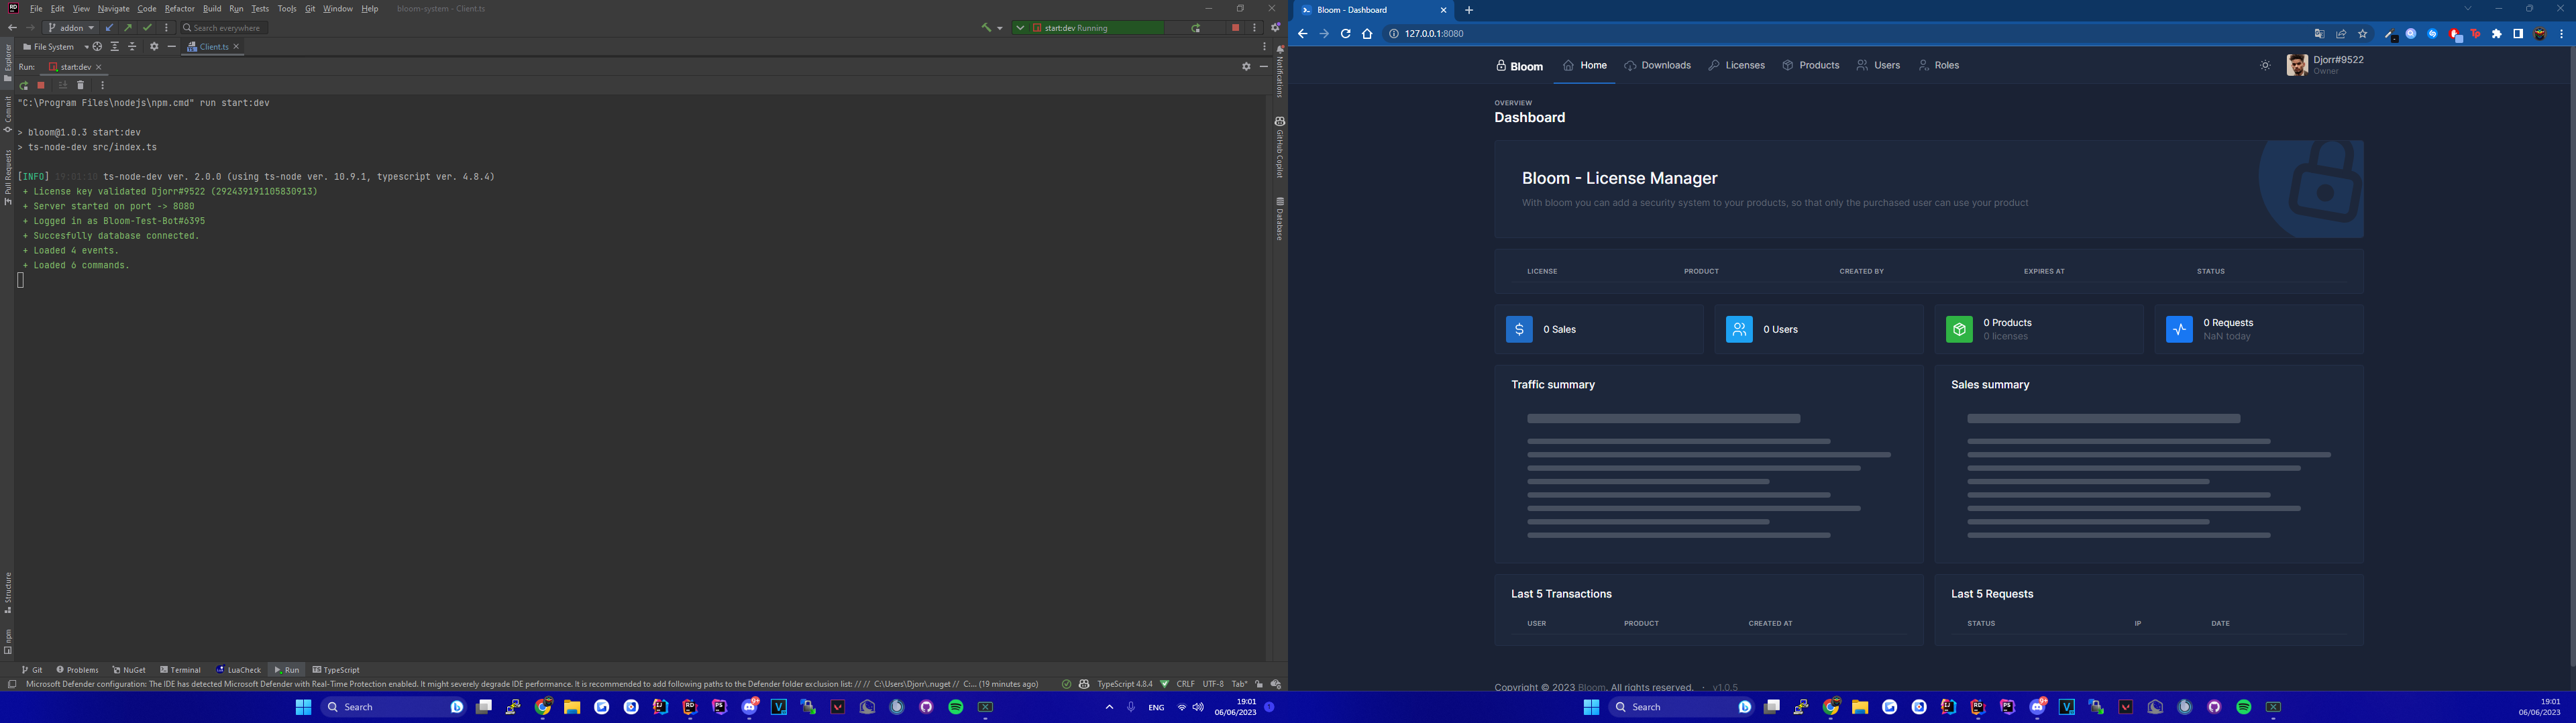Click Requests activity pulse icon
Screen dimensions: 2576x723
pyautogui.click(x=2179, y=329)
